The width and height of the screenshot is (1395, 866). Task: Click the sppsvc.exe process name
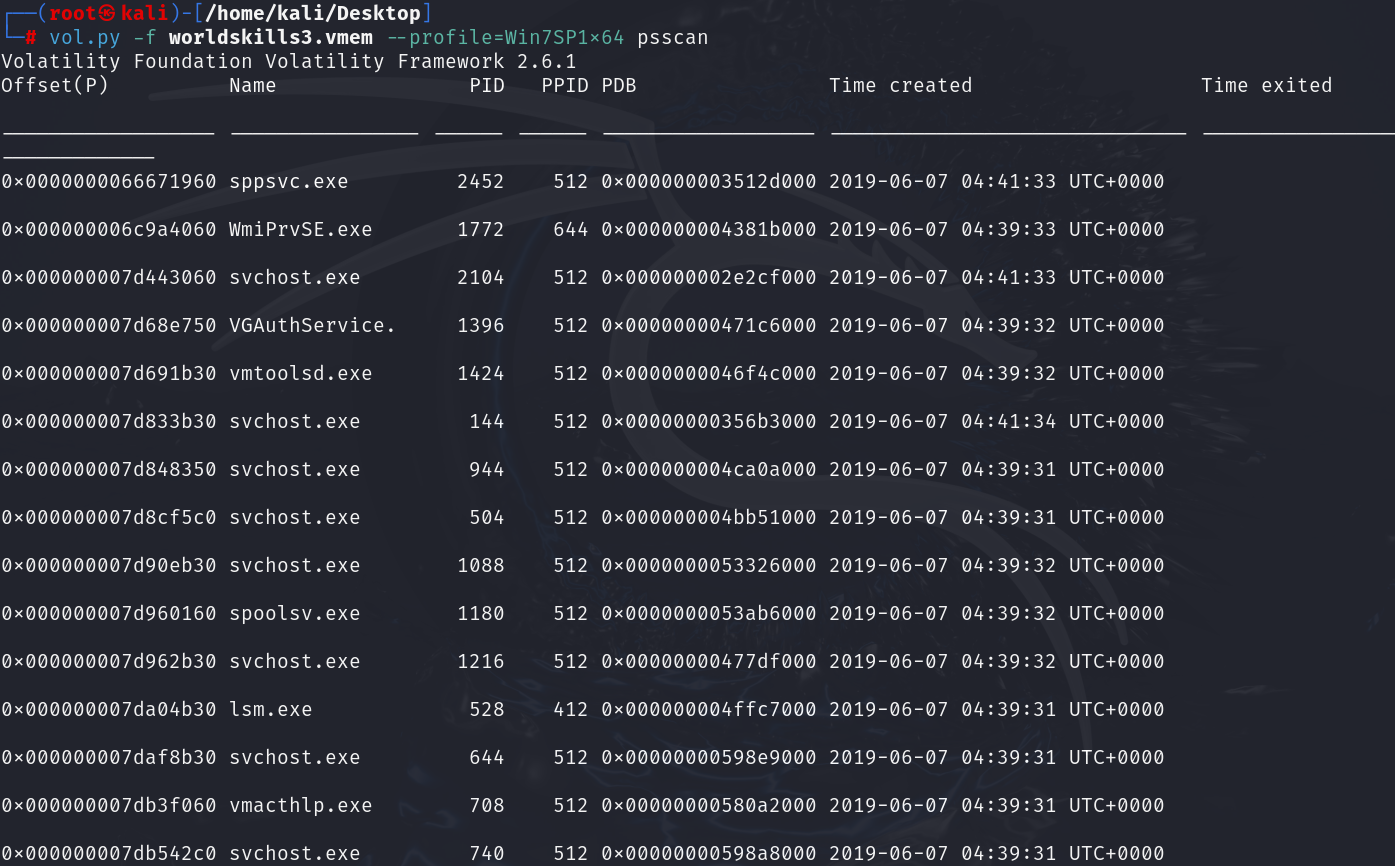tap(289, 181)
